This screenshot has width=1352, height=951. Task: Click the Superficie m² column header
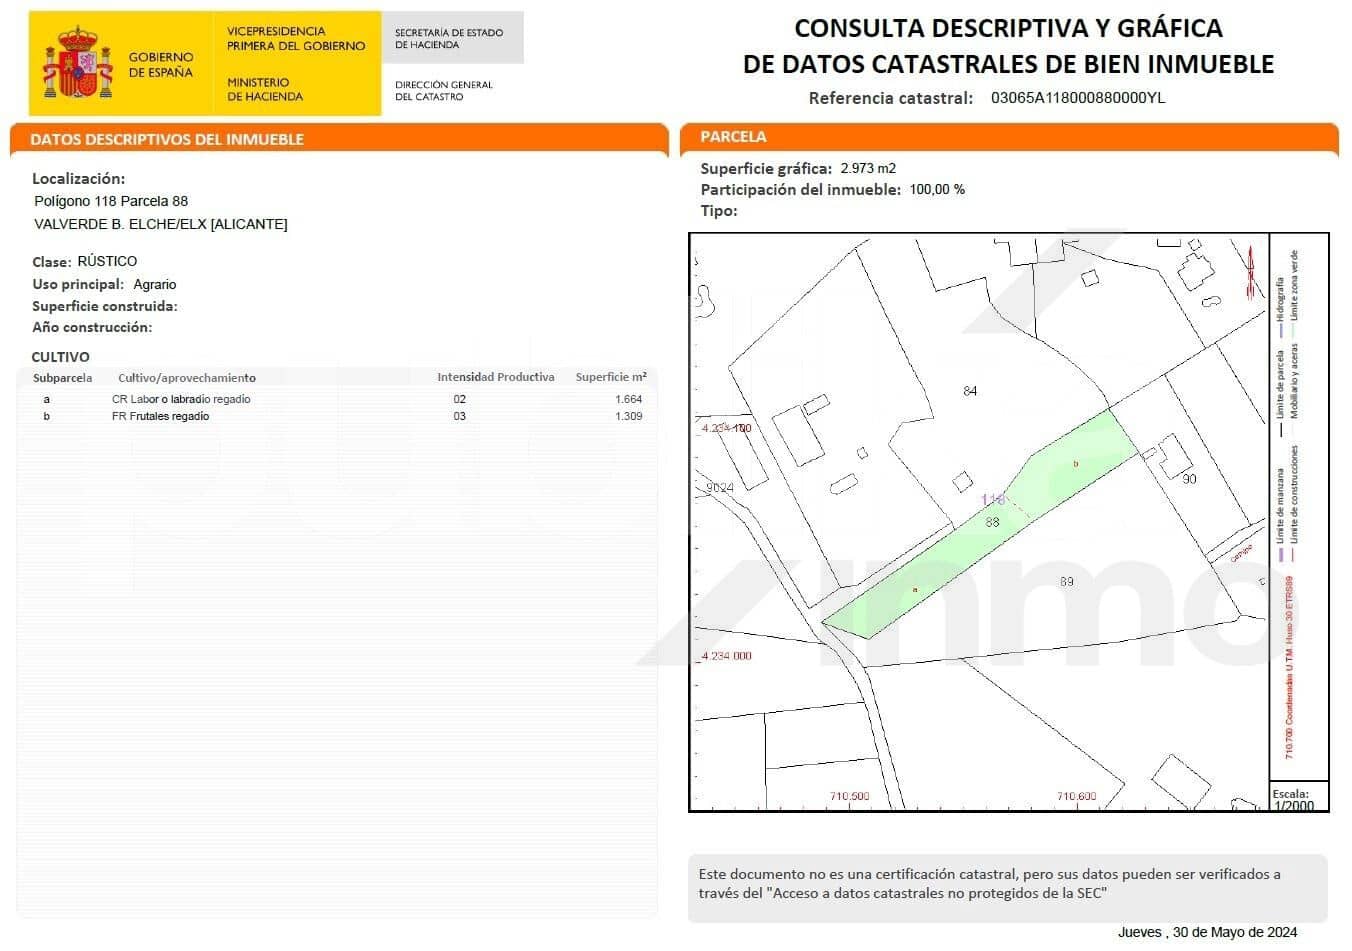click(610, 377)
